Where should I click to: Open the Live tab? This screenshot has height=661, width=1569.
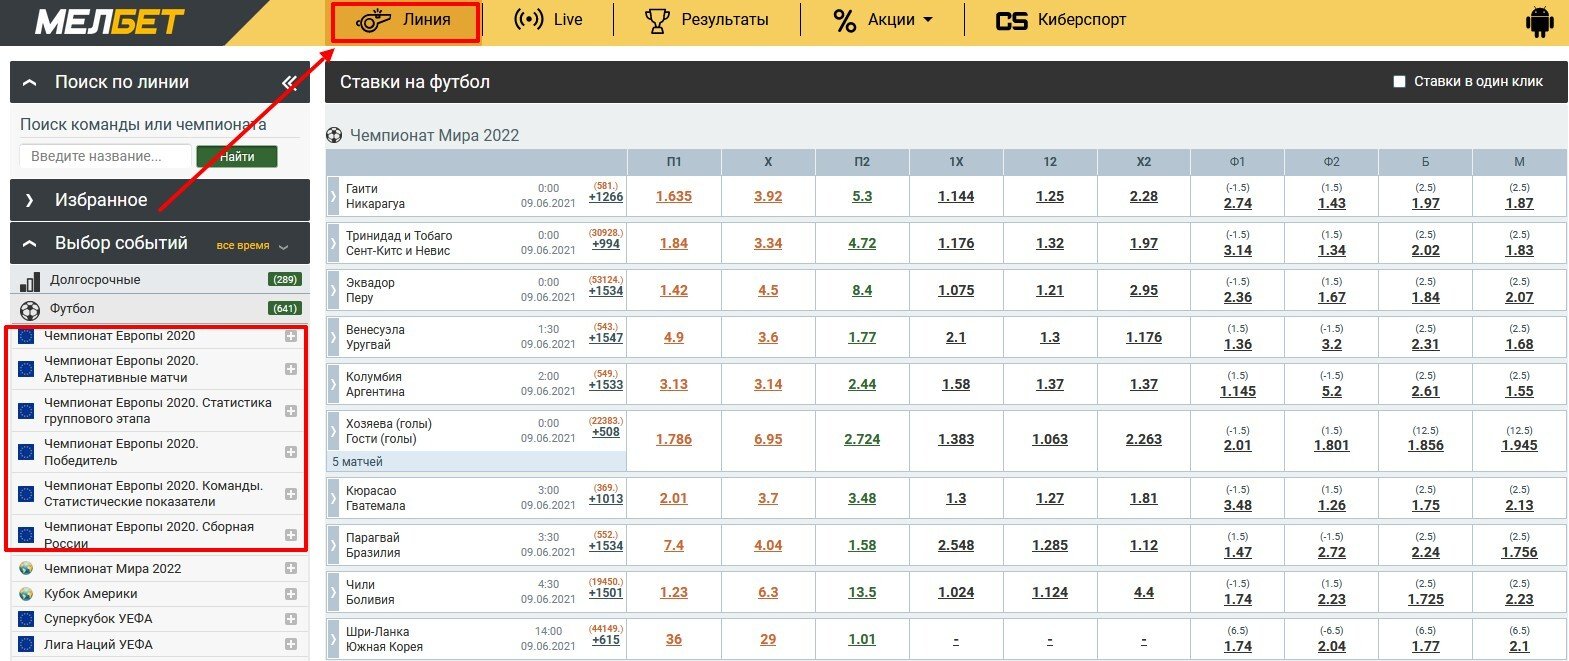pyautogui.click(x=548, y=20)
